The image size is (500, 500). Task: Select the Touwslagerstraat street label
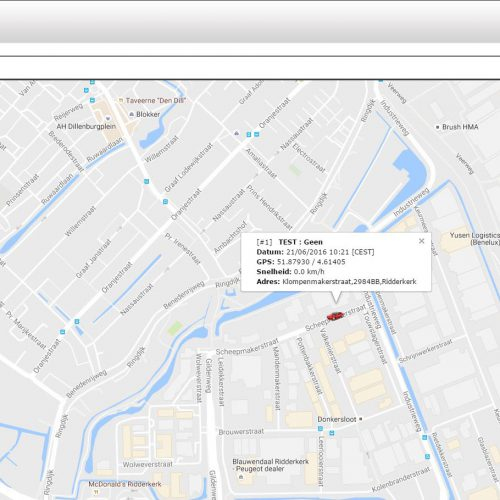375,337
